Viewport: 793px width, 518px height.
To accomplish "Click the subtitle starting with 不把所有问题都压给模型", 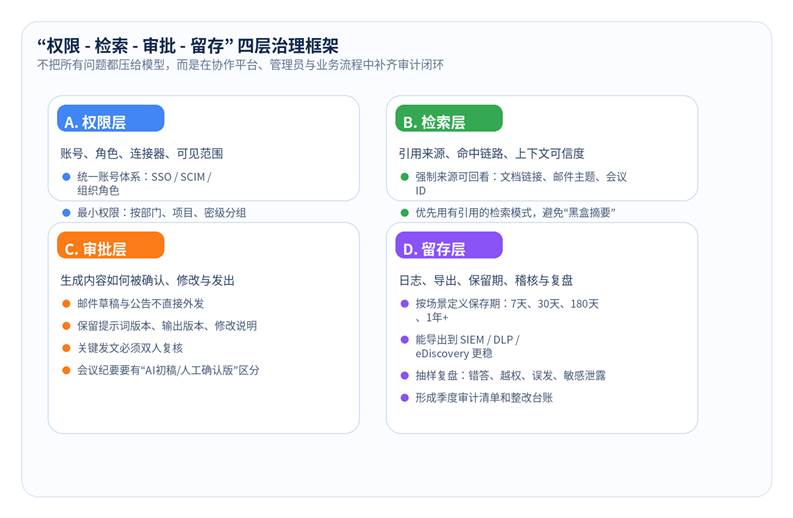I will [239, 64].
